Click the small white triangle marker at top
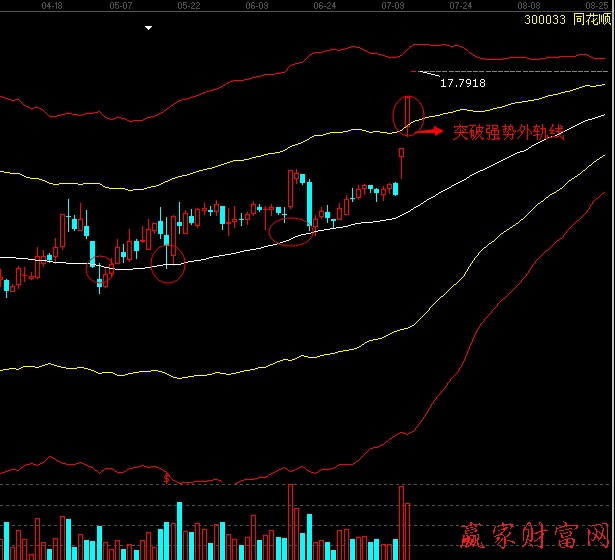 148,28
